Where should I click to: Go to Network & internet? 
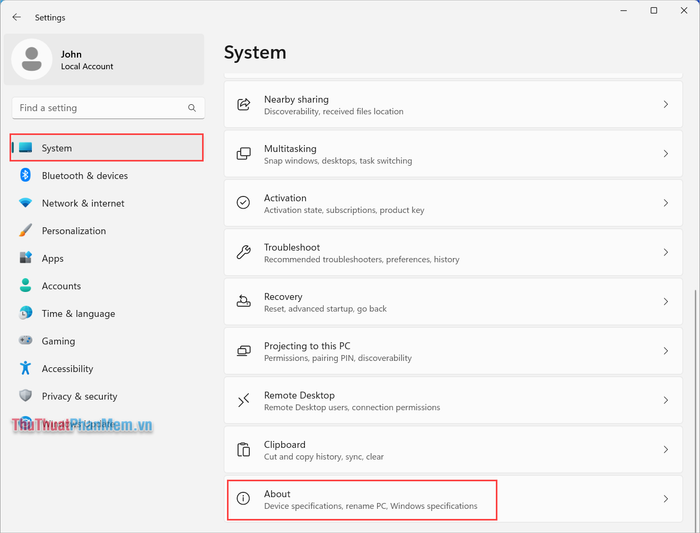pyautogui.click(x=107, y=203)
